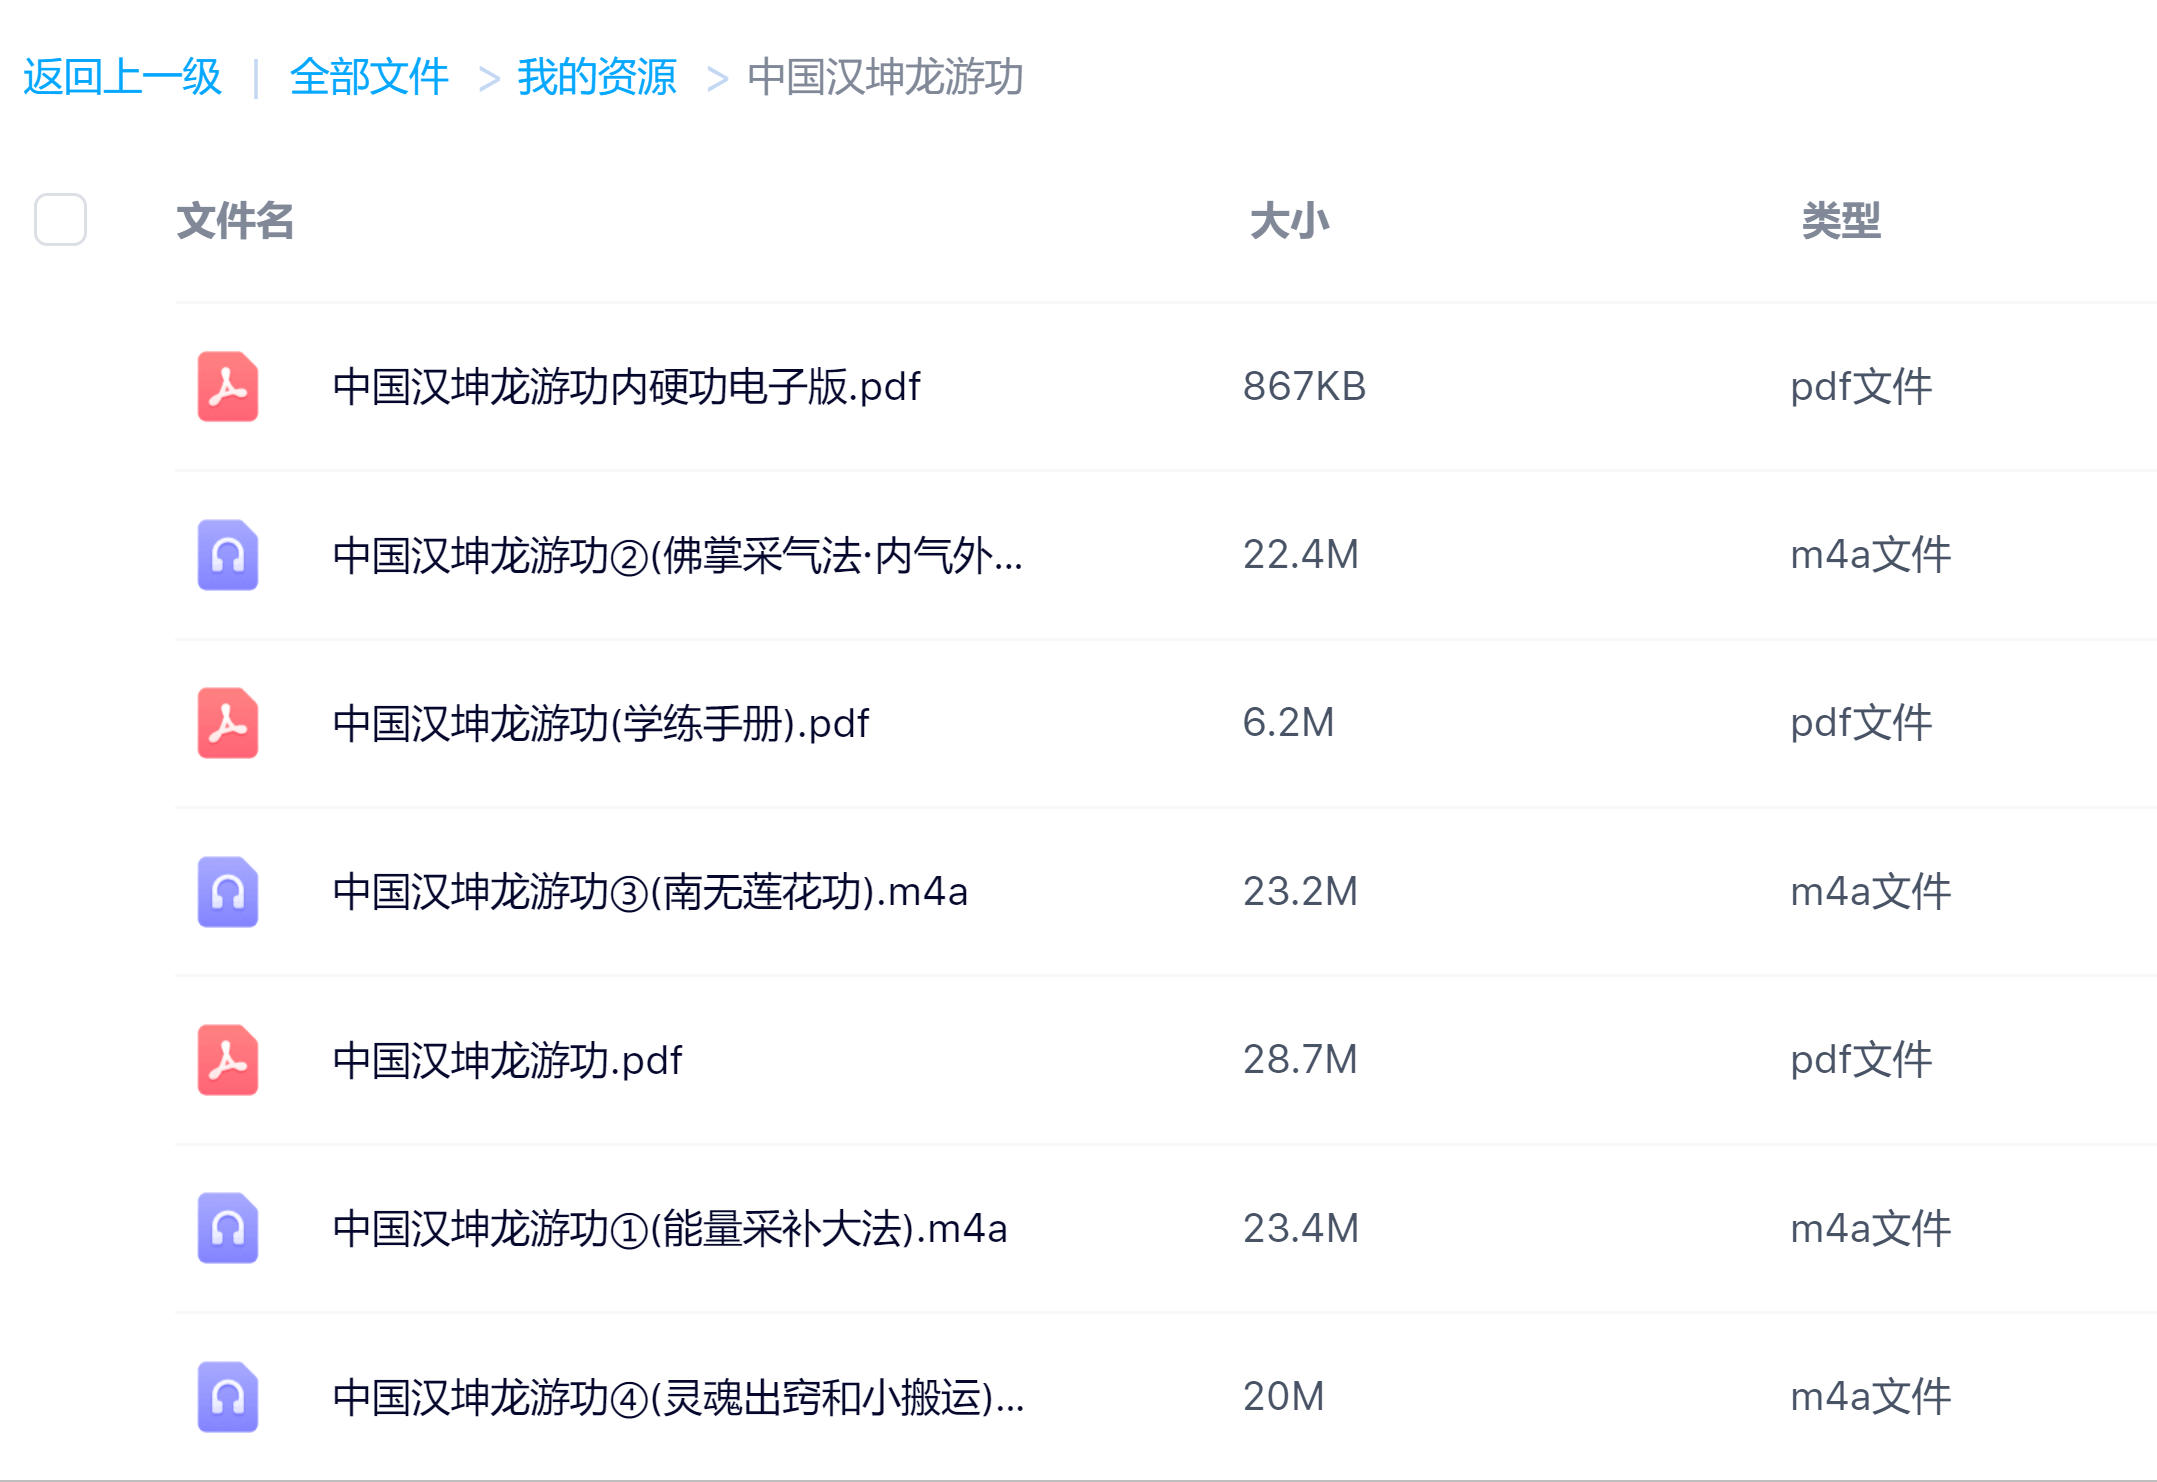This screenshot has width=2157, height=1482.
Task: Click the audio icon for 南无莲花功 file
Action: click(x=227, y=893)
